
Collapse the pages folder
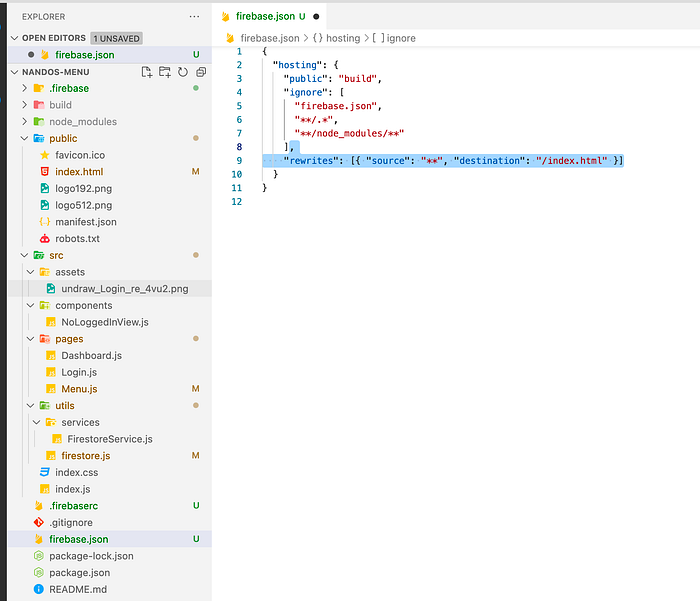pos(30,339)
